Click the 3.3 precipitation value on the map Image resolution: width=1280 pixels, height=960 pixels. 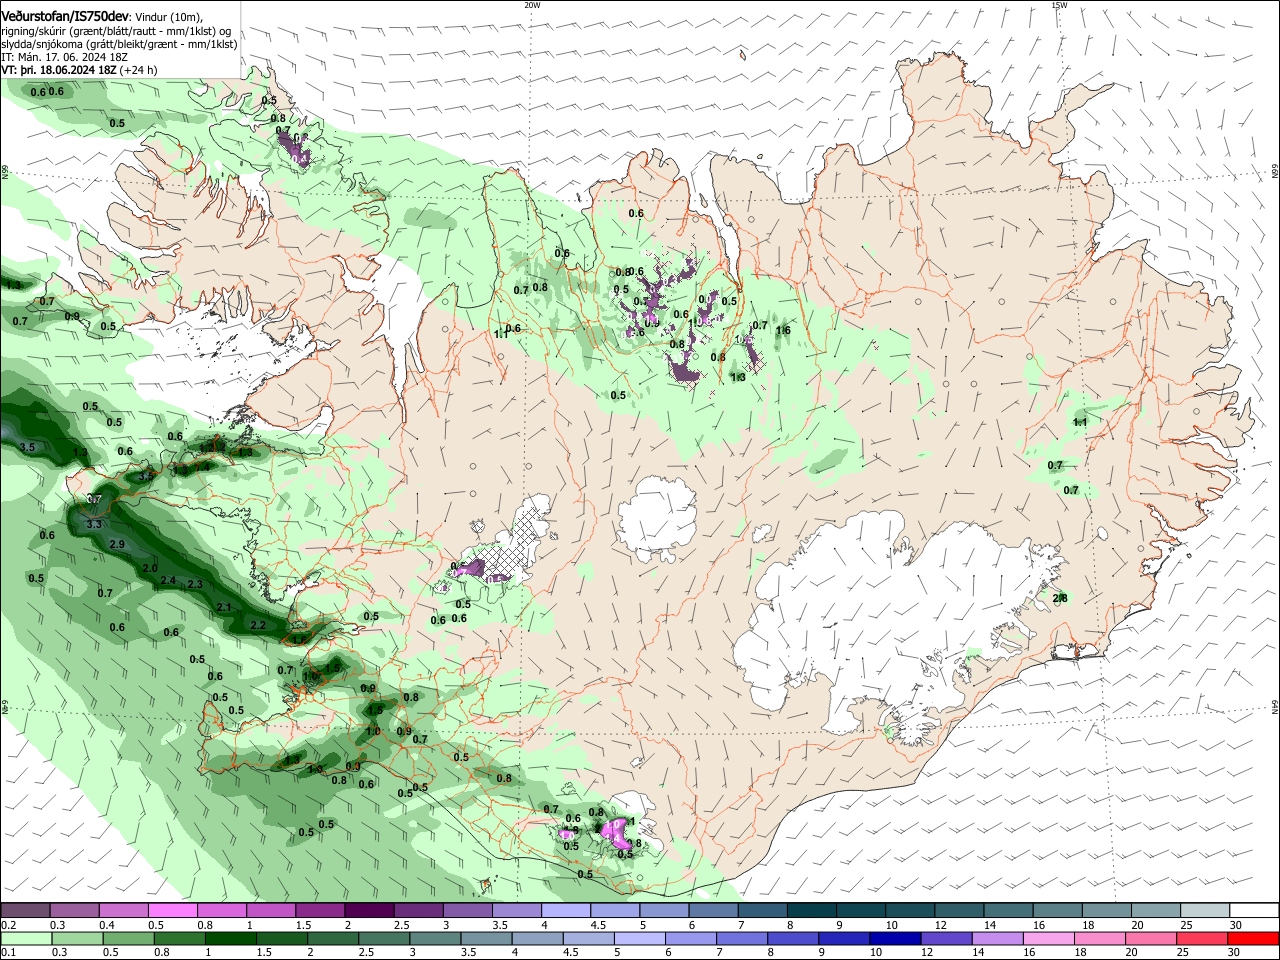click(95, 524)
